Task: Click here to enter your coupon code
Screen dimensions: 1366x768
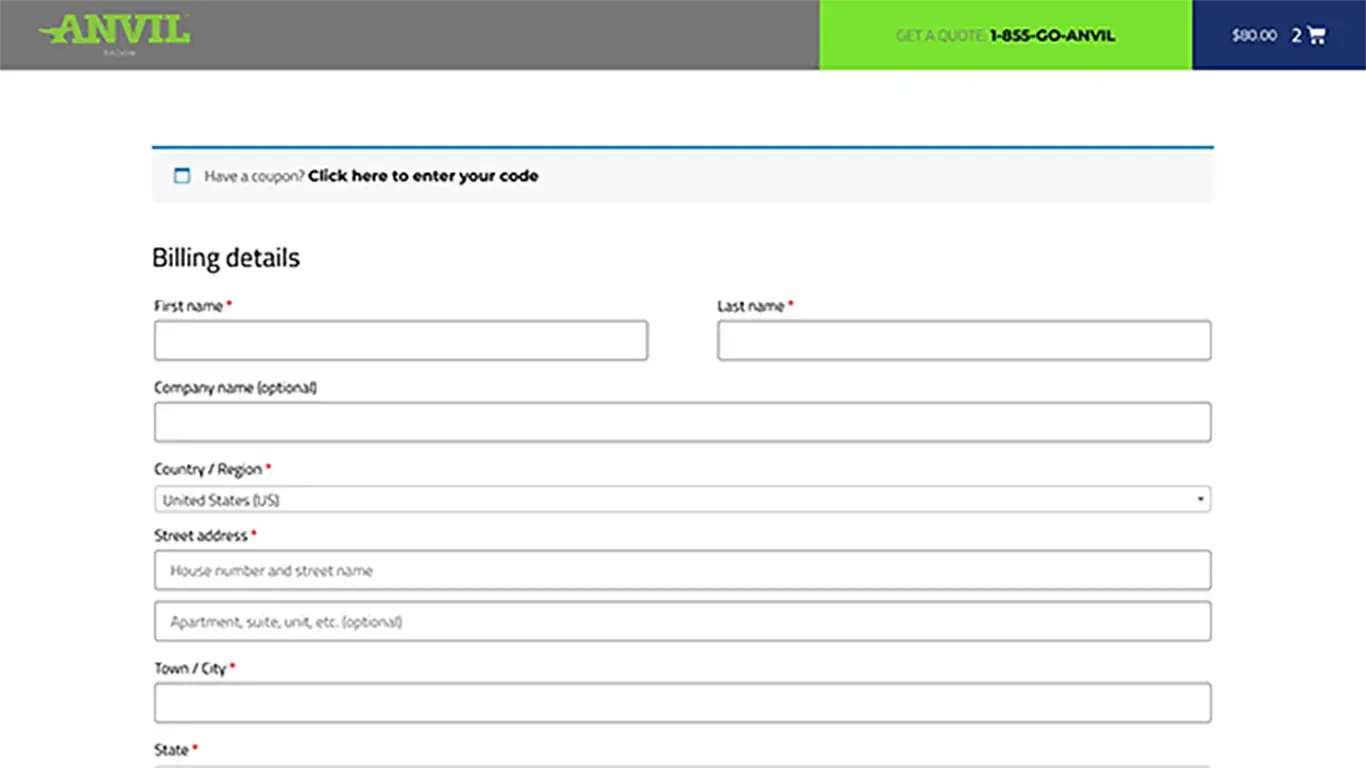Action: pyautogui.click(x=423, y=176)
